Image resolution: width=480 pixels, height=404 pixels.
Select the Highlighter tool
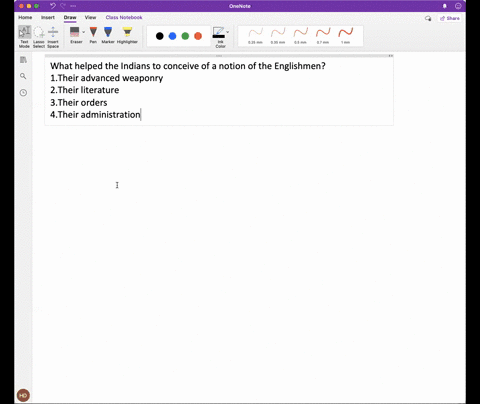click(127, 35)
